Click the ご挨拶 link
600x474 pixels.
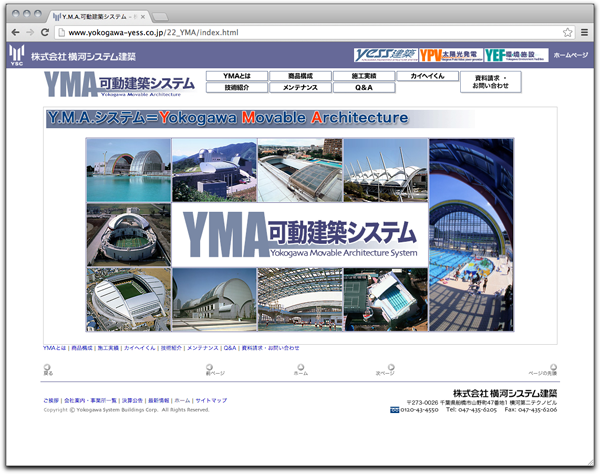51,401
